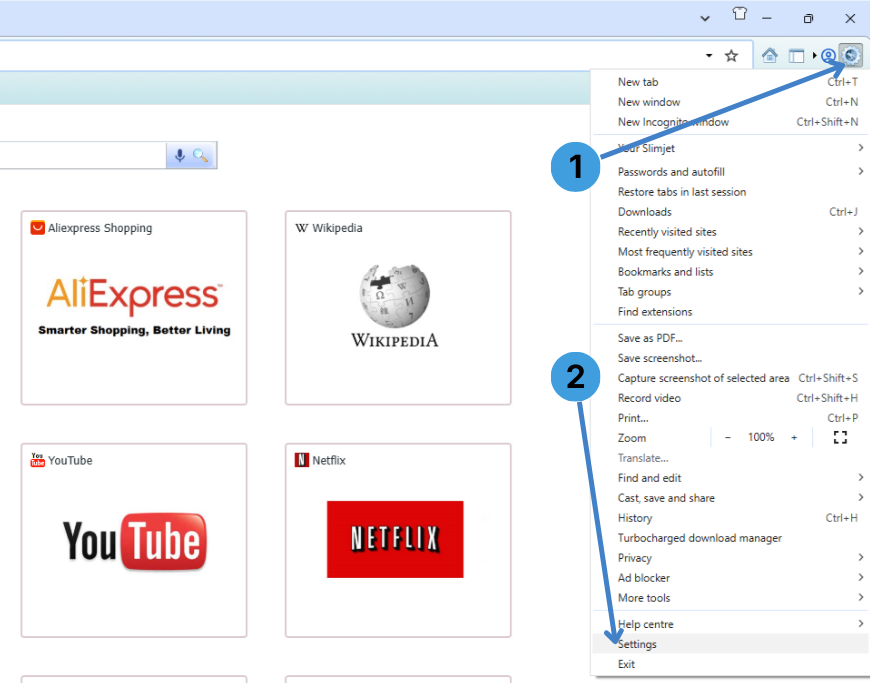Select Capture screenshot of selected area
The width and height of the screenshot is (872, 683).
point(730,378)
